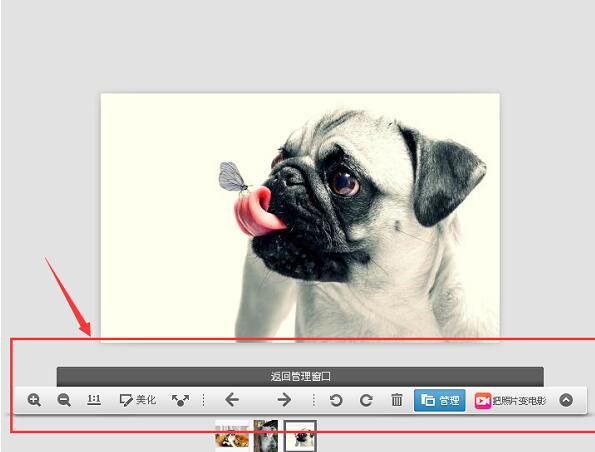The height and width of the screenshot is (452, 595).
Task: Show image at 1:1 actual size
Action: (94, 400)
